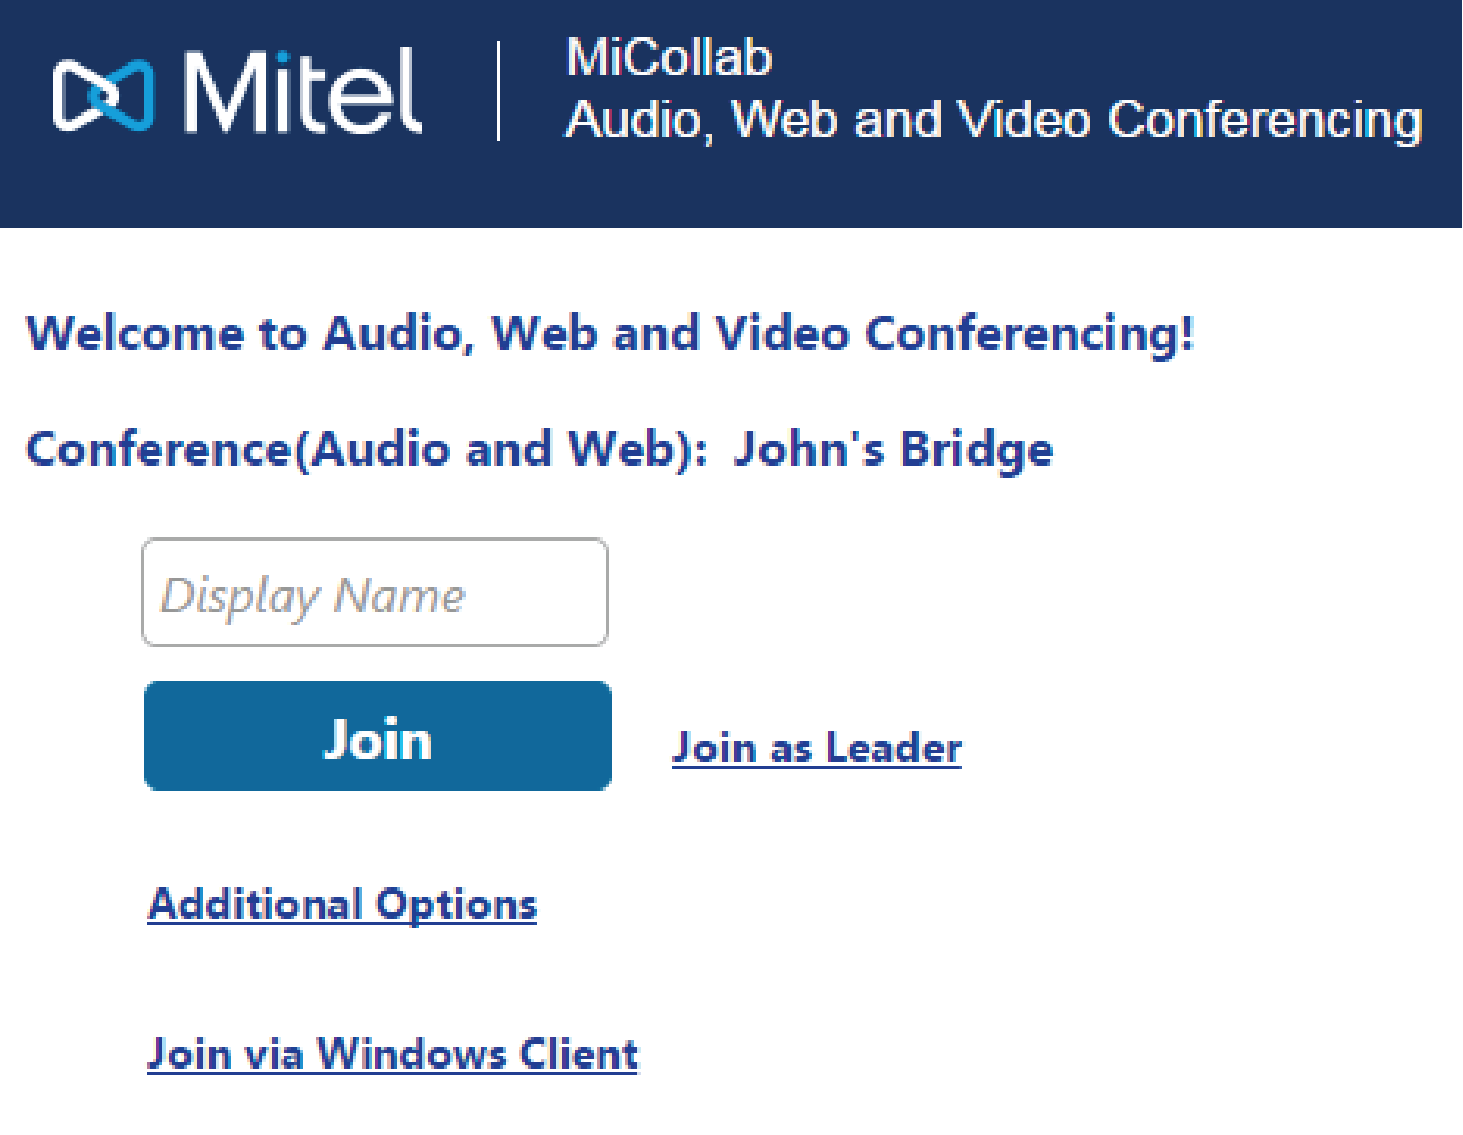Click the Display Name placeholder text
Image resolution: width=1463 pixels, height=1135 pixels.
(313, 596)
